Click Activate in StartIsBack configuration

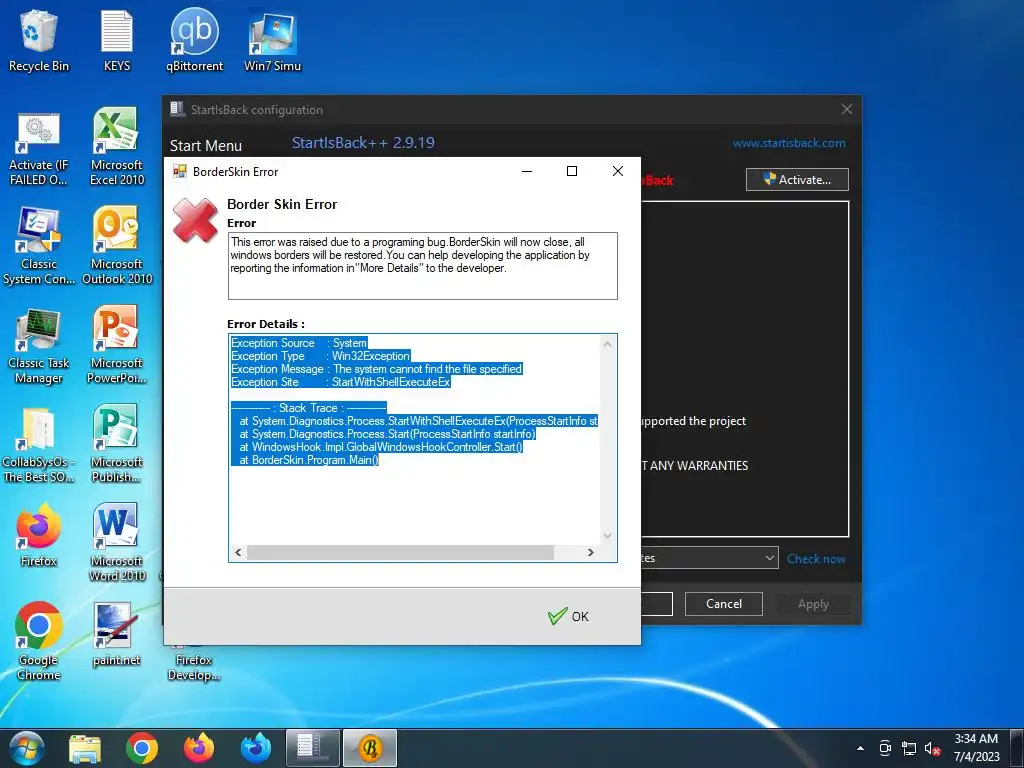(797, 180)
